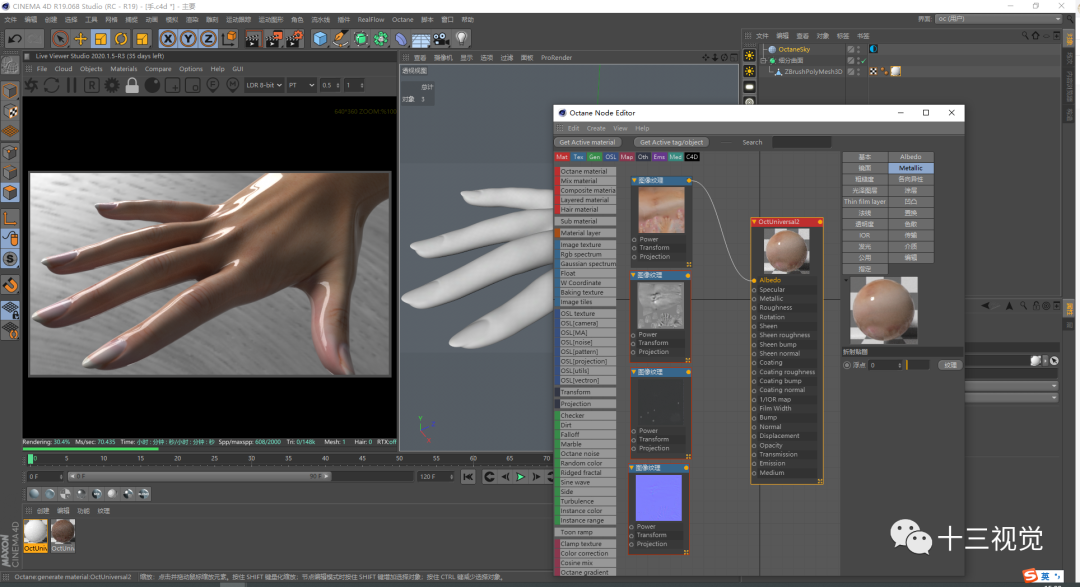Toggle the OSL node filter
The height and width of the screenshot is (587, 1080).
click(610, 157)
